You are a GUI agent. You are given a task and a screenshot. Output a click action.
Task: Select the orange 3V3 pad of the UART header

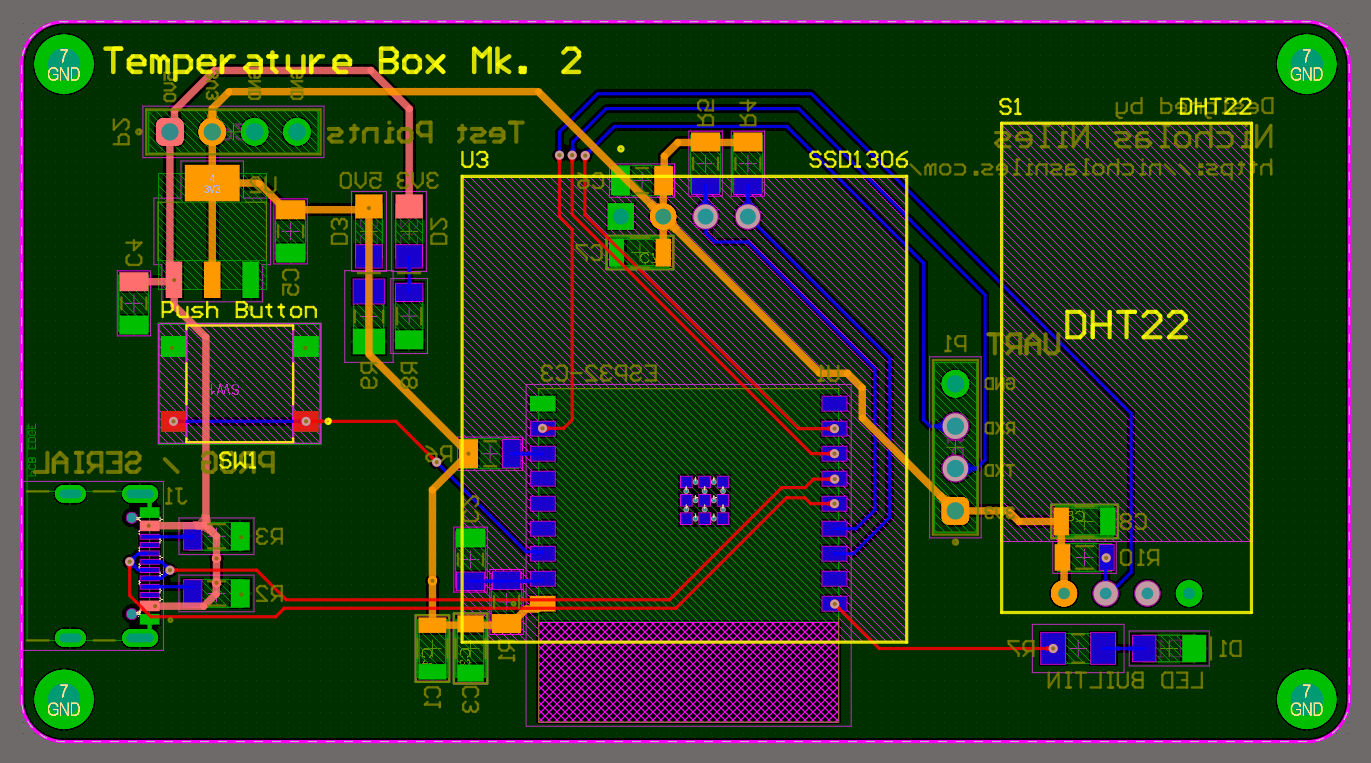click(955, 511)
